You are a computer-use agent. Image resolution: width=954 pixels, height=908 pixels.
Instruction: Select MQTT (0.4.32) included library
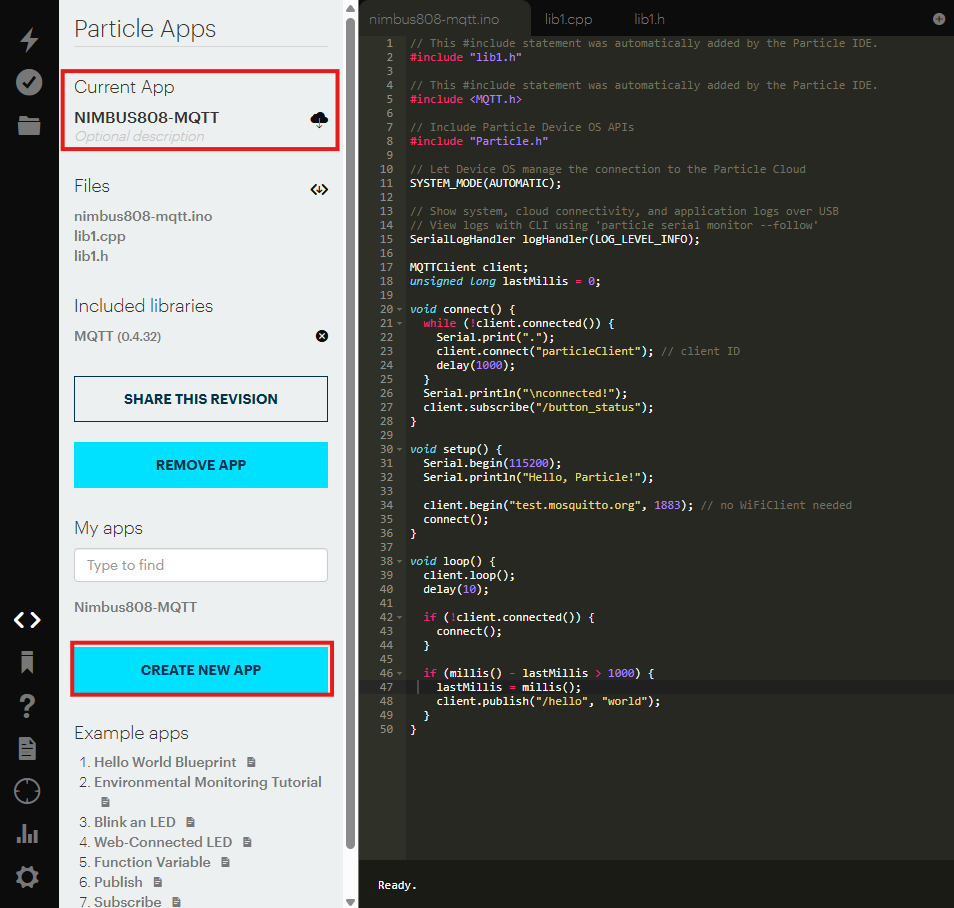pyautogui.click(x=117, y=337)
